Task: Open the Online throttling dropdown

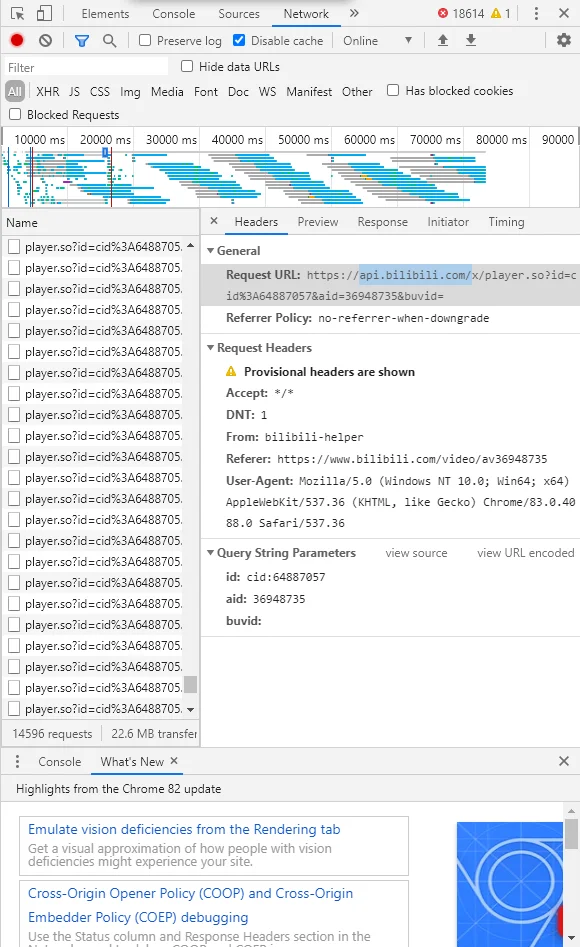Action: [x=378, y=40]
